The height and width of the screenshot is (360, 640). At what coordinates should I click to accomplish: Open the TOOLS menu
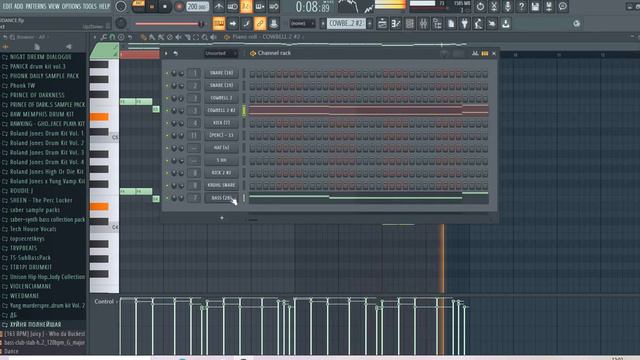click(x=90, y=6)
